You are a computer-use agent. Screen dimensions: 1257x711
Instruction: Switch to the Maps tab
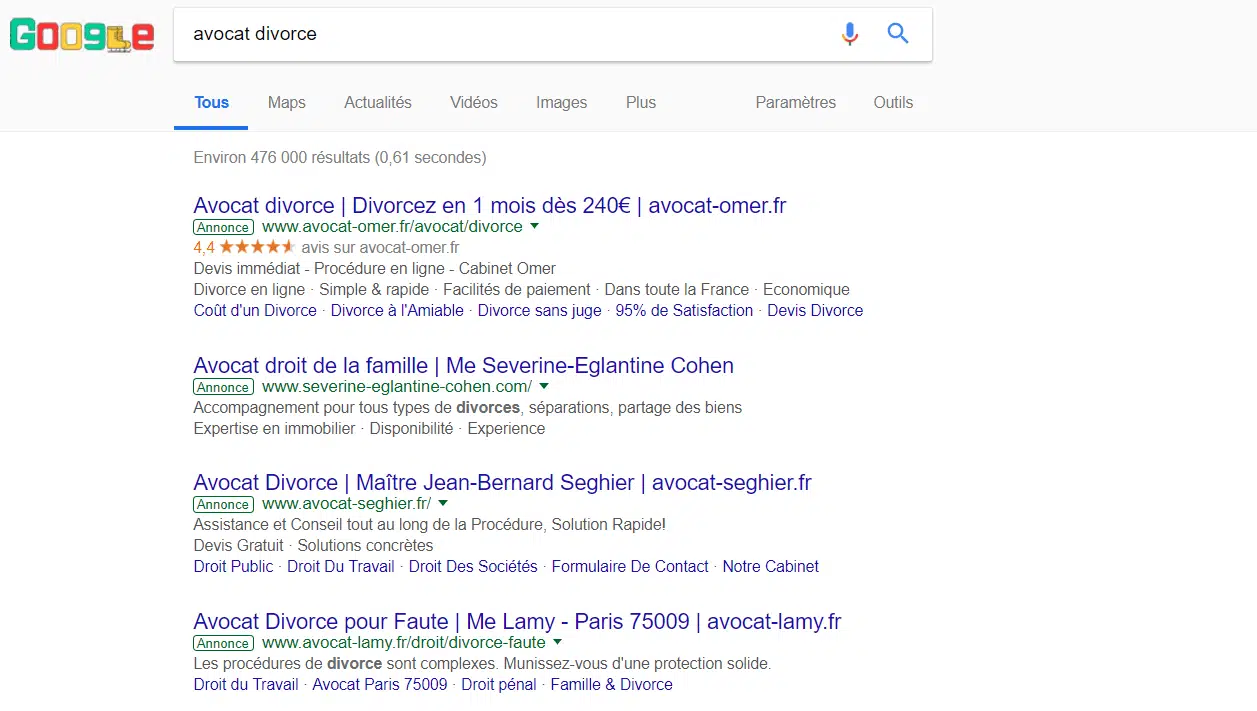pyautogui.click(x=286, y=102)
